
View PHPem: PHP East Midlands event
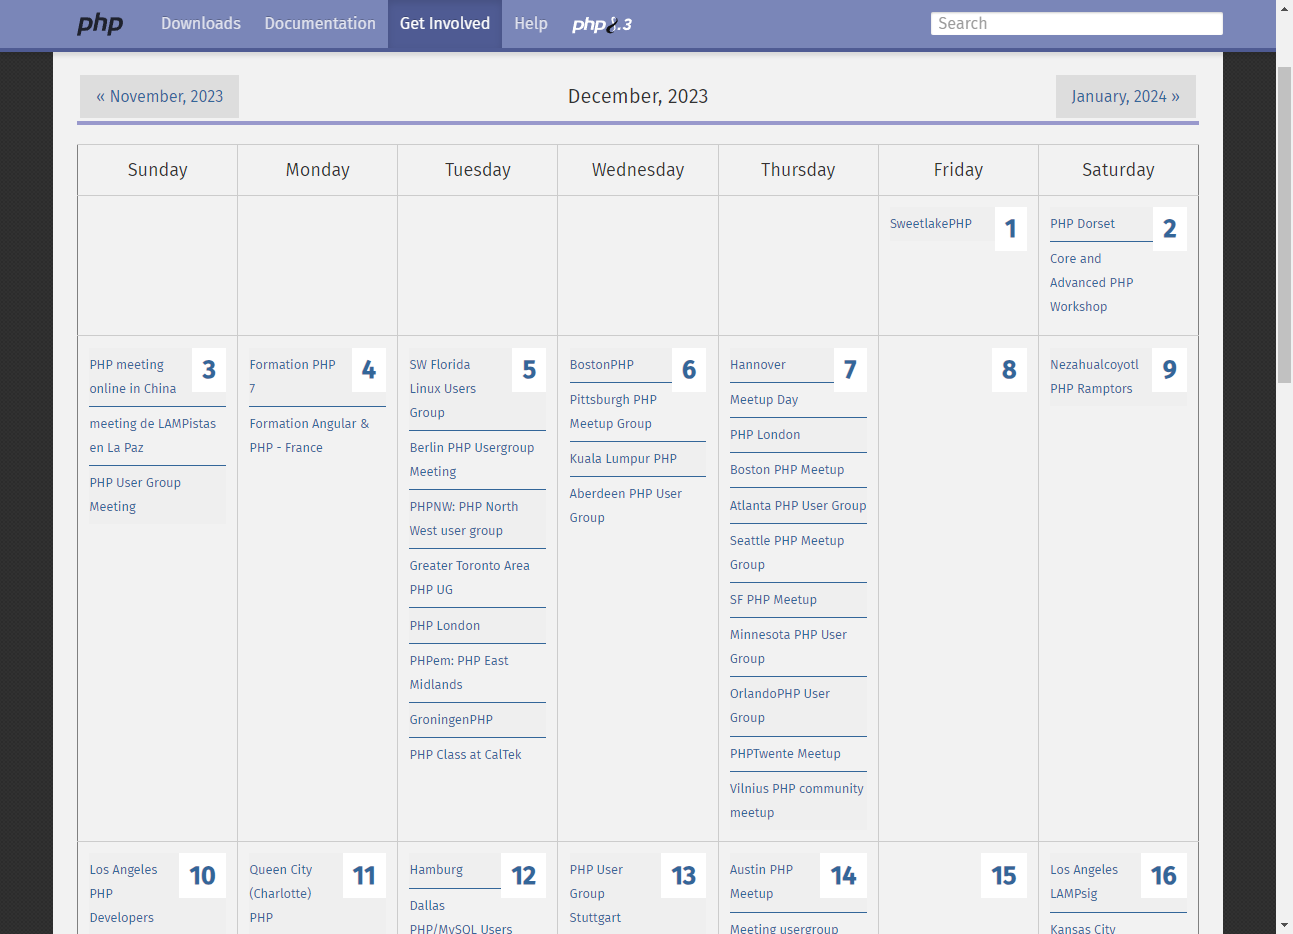459,673
